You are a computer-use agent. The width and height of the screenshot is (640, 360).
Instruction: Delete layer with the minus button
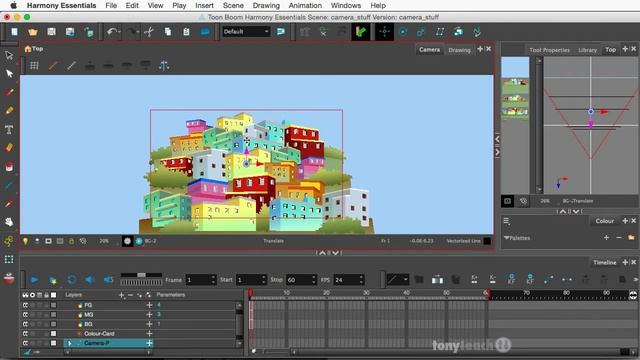130,295
